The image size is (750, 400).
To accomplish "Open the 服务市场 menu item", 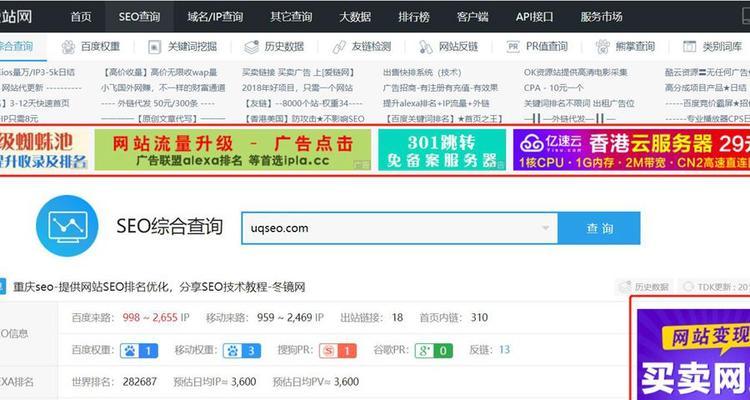I will tap(601, 17).
